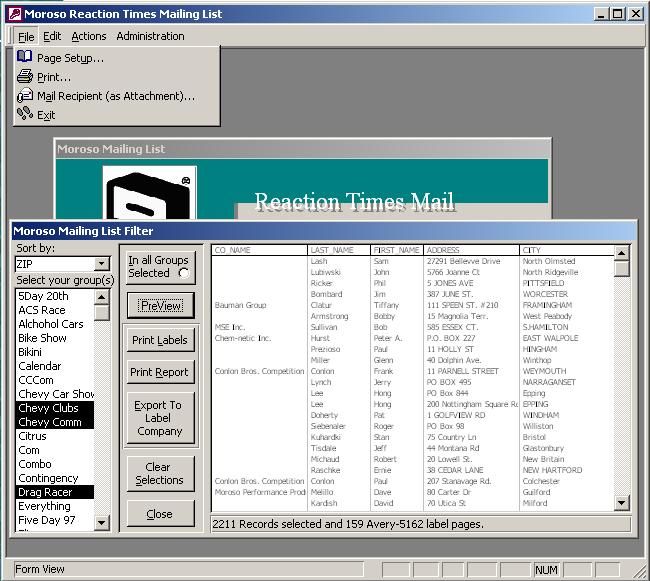The width and height of the screenshot is (650, 581).
Task: Click the FIRST_NAME column header
Action: point(397,250)
